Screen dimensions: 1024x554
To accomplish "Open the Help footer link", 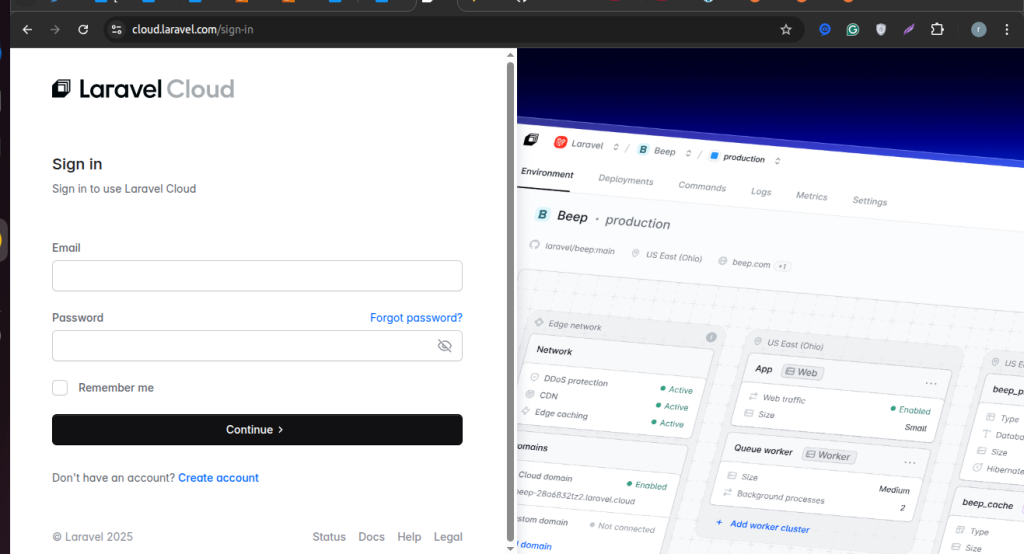I will (409, 536).
